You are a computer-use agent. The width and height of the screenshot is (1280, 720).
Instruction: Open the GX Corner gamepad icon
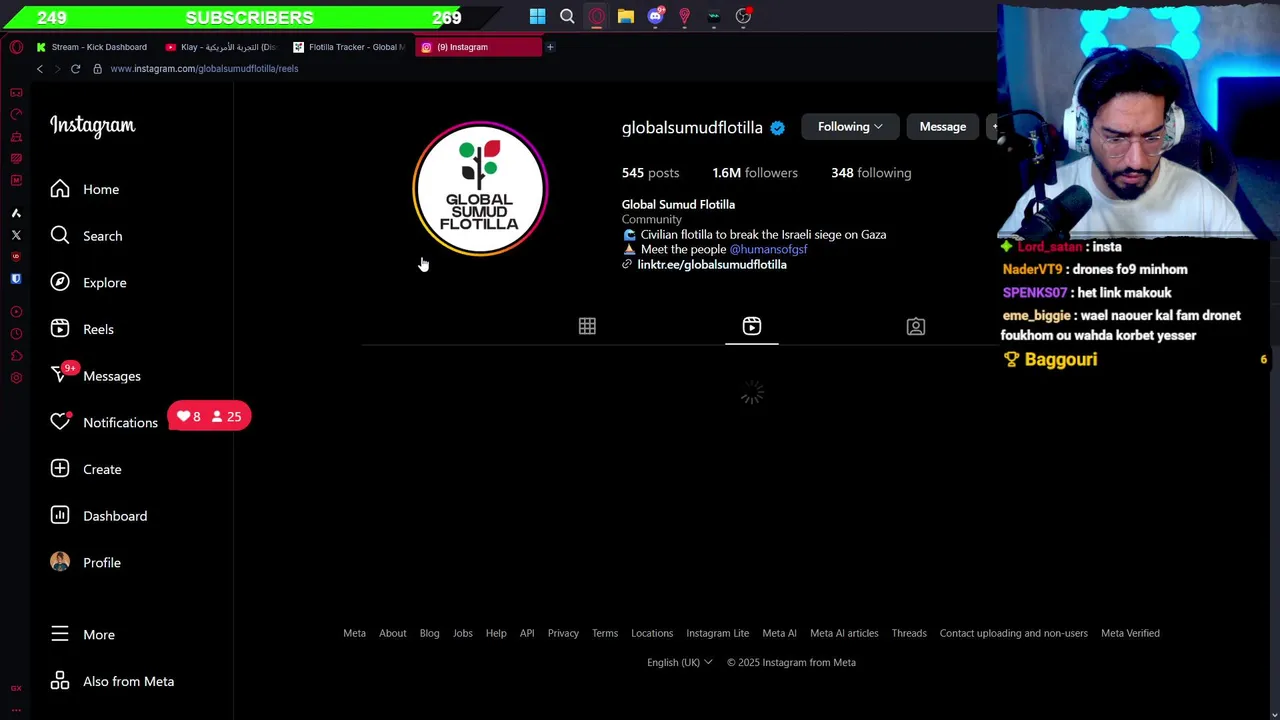[x=16, y=92]
